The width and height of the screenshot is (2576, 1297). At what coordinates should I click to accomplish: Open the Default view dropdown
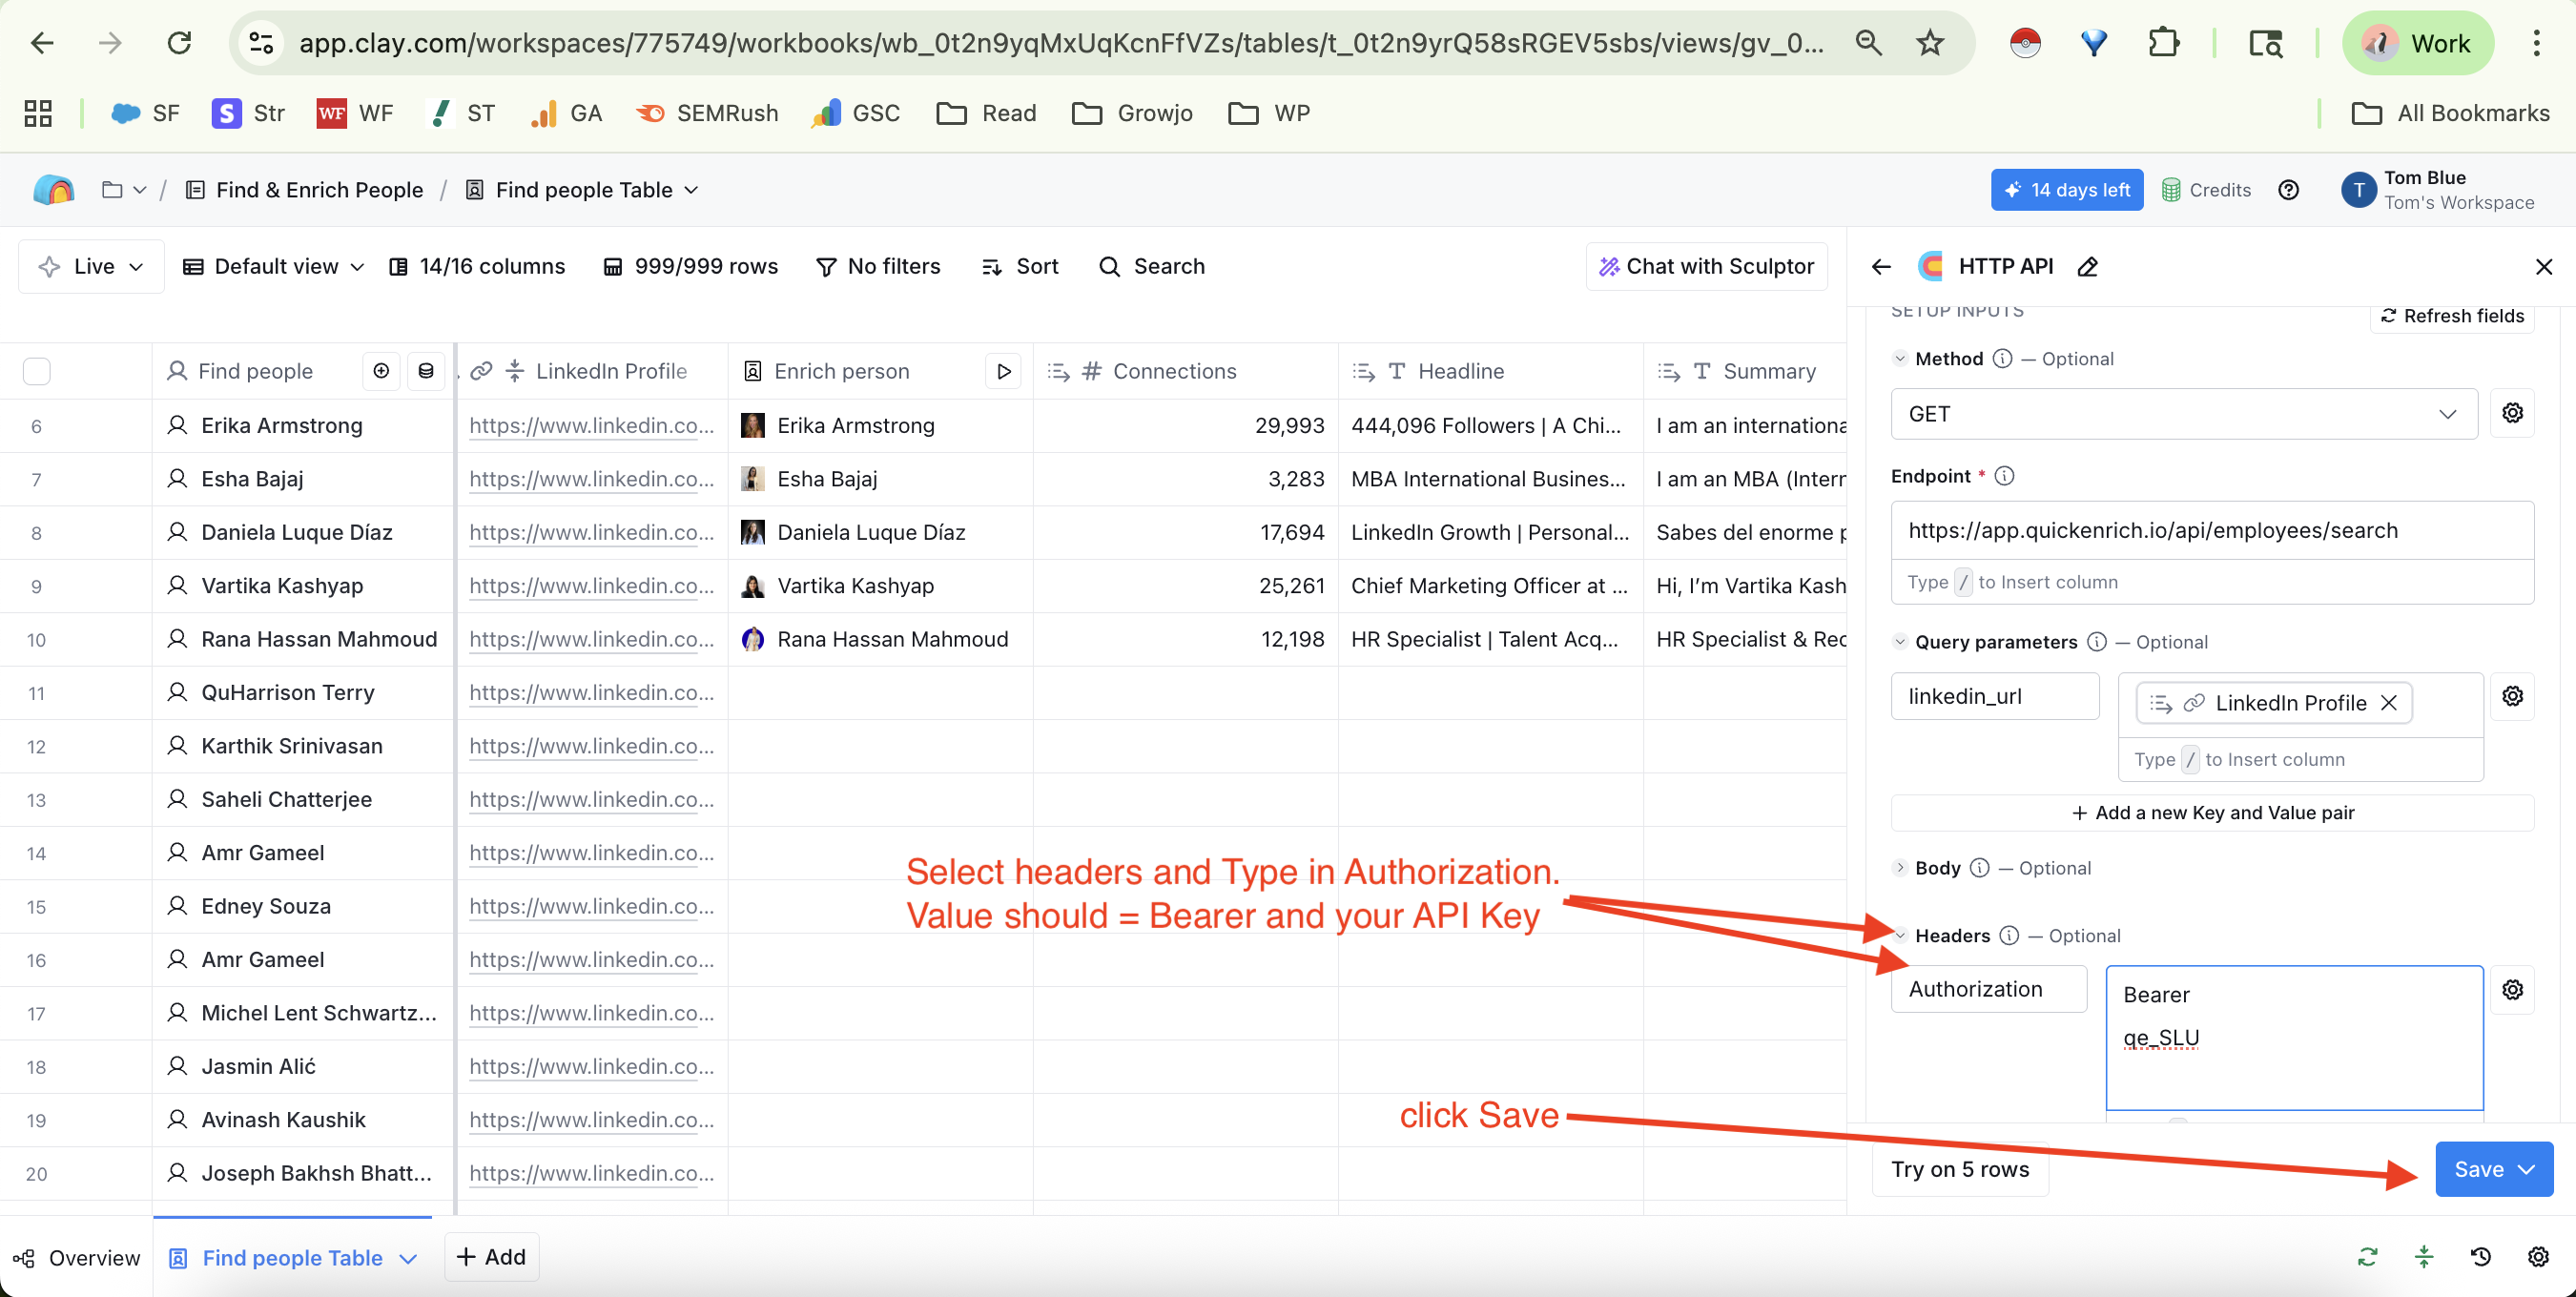tap(273, 266)
